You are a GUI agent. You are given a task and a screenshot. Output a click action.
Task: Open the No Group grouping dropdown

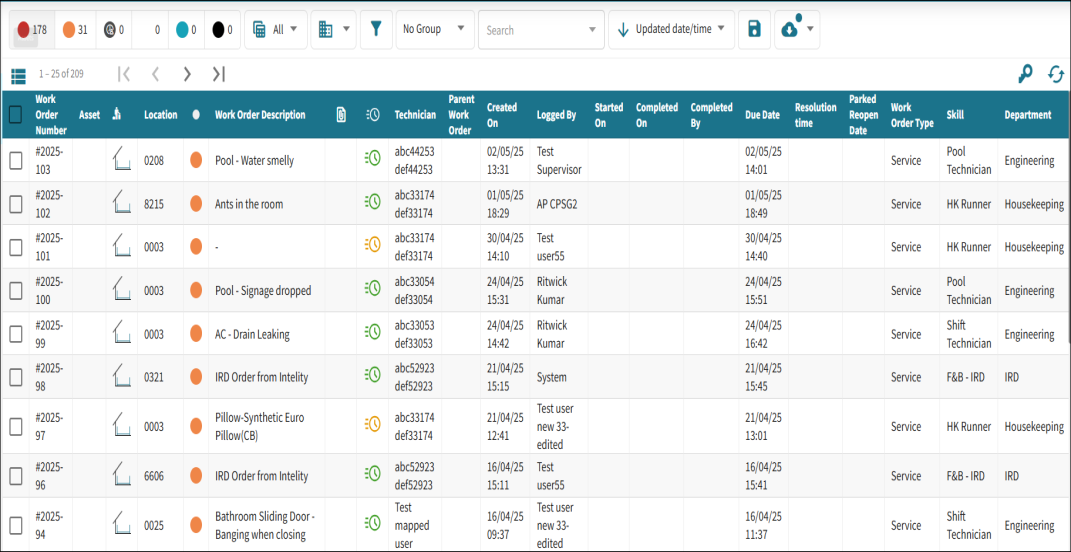434,29
